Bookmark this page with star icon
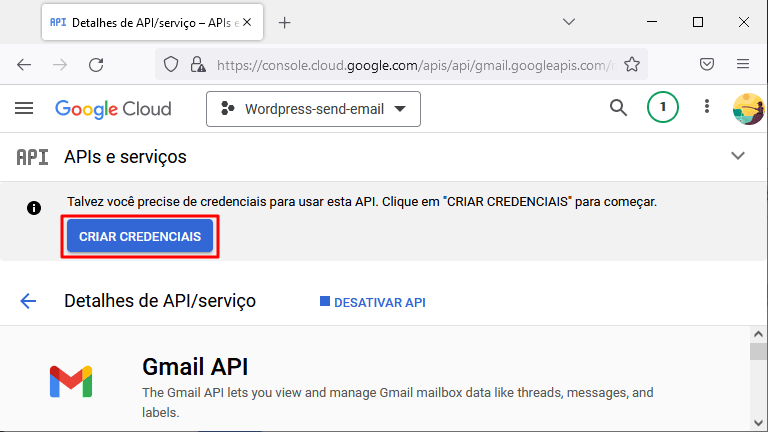 tap(632, 64)
